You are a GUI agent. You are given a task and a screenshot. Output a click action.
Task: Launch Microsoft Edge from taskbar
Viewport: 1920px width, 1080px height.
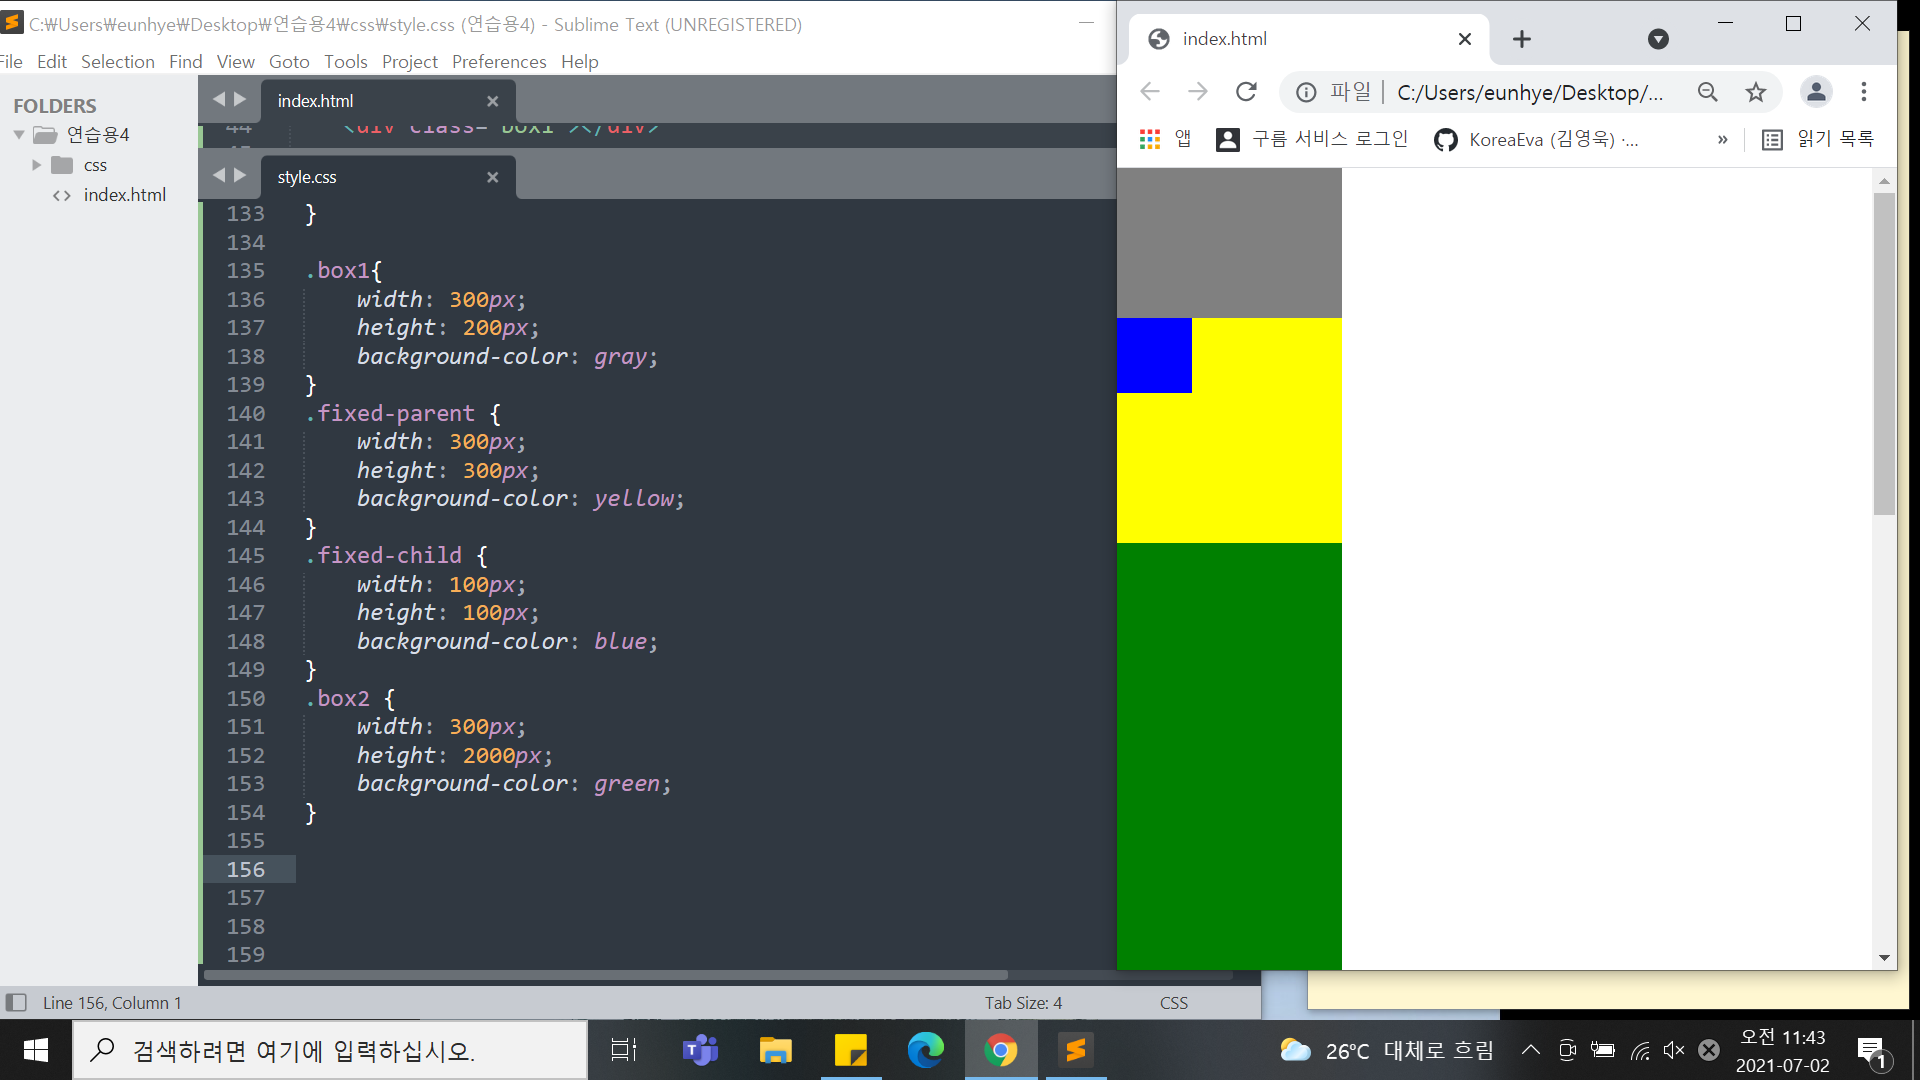(925, 1050)
